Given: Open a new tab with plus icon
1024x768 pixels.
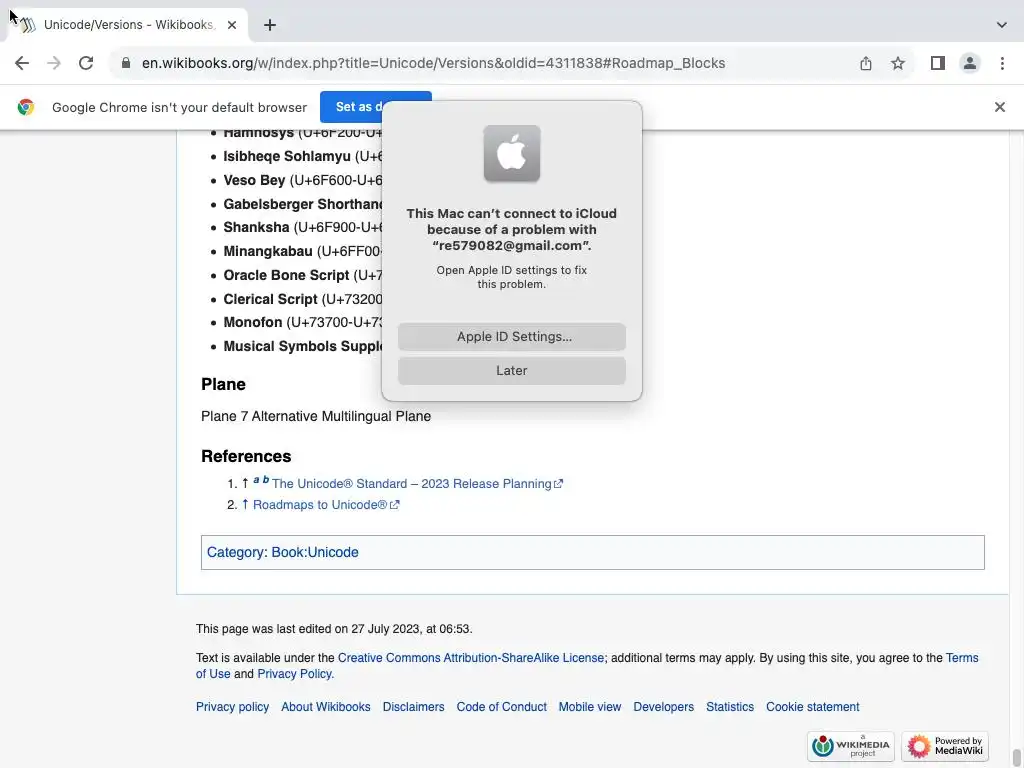Looking at the screenshot, I should tap(270, 25).
